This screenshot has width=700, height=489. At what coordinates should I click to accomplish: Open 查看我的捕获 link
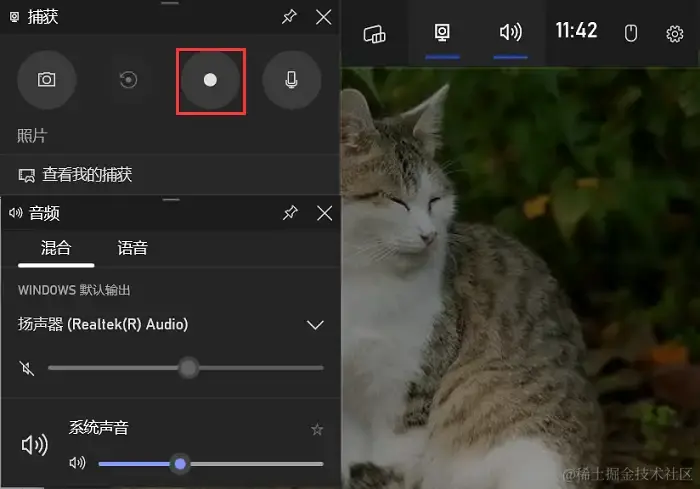click(75, 175)
